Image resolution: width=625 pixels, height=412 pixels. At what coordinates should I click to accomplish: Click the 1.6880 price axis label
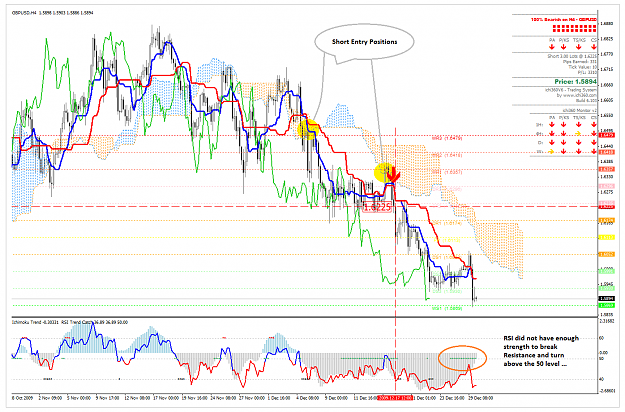[x=607, y=24]
